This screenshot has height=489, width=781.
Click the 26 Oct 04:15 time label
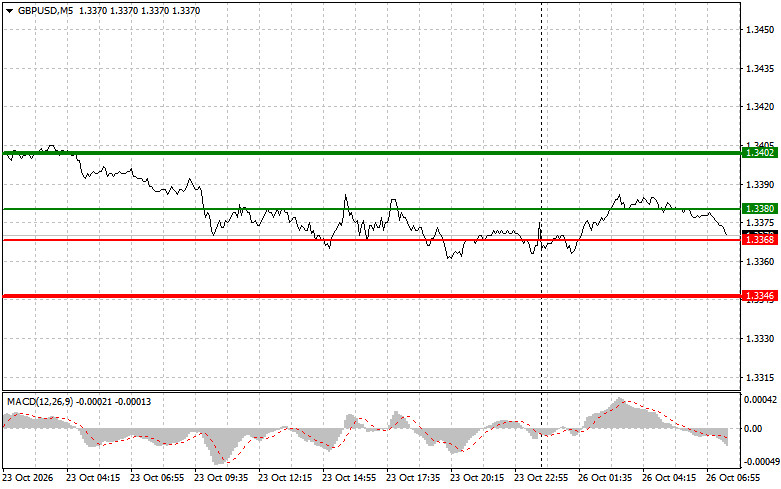[x=669, y=478]
